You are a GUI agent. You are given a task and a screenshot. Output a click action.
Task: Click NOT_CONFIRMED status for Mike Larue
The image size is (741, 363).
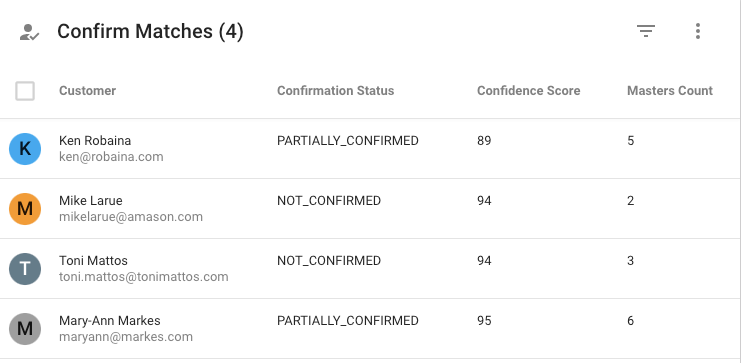[x=329, y=201]
